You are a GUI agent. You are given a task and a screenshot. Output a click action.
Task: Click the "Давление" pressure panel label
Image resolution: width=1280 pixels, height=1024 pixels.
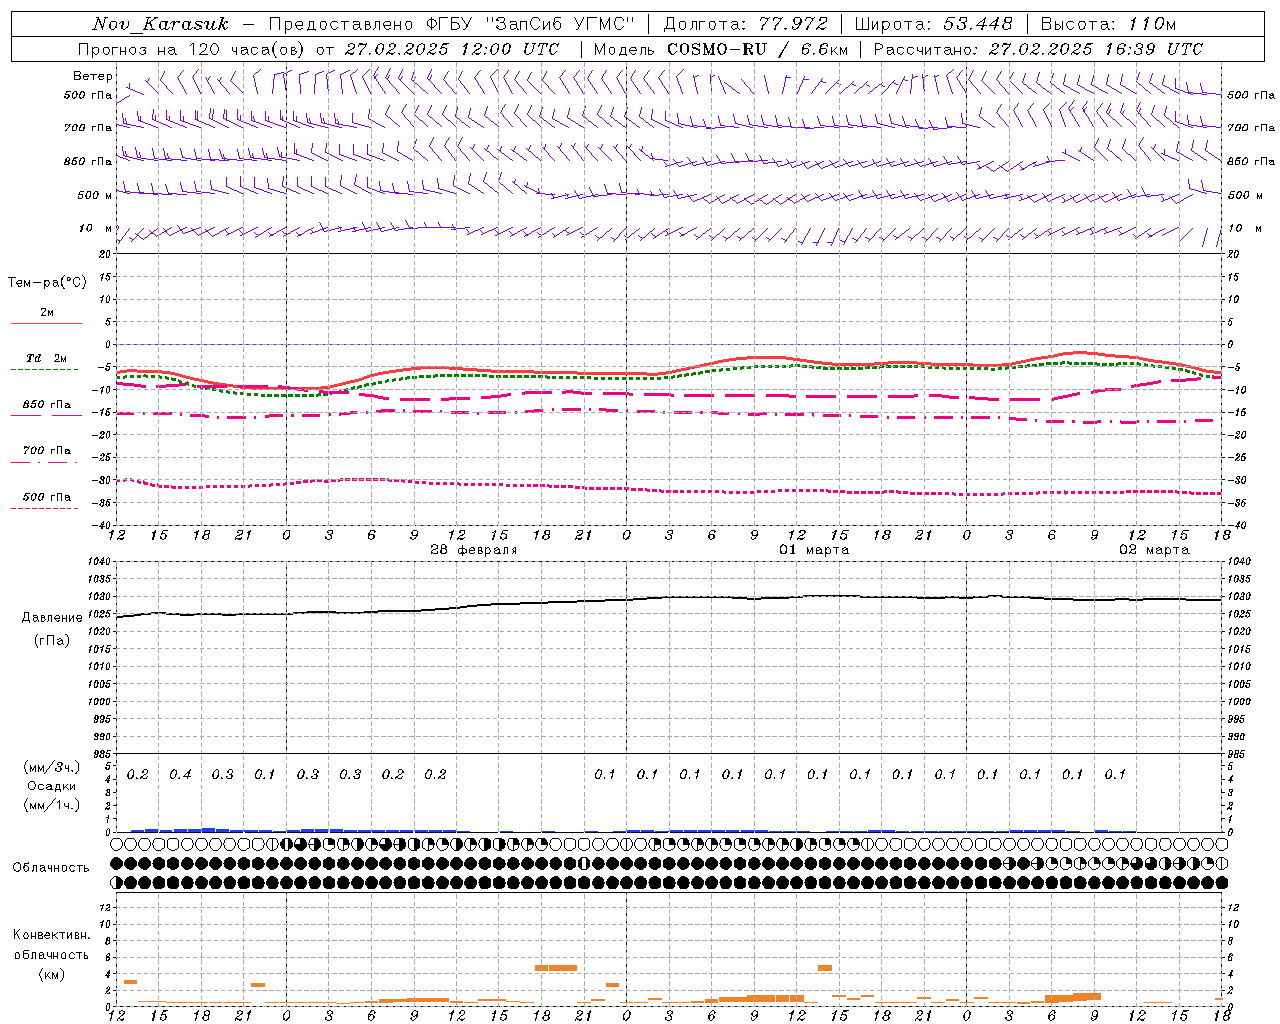click(x=52, y=618)
